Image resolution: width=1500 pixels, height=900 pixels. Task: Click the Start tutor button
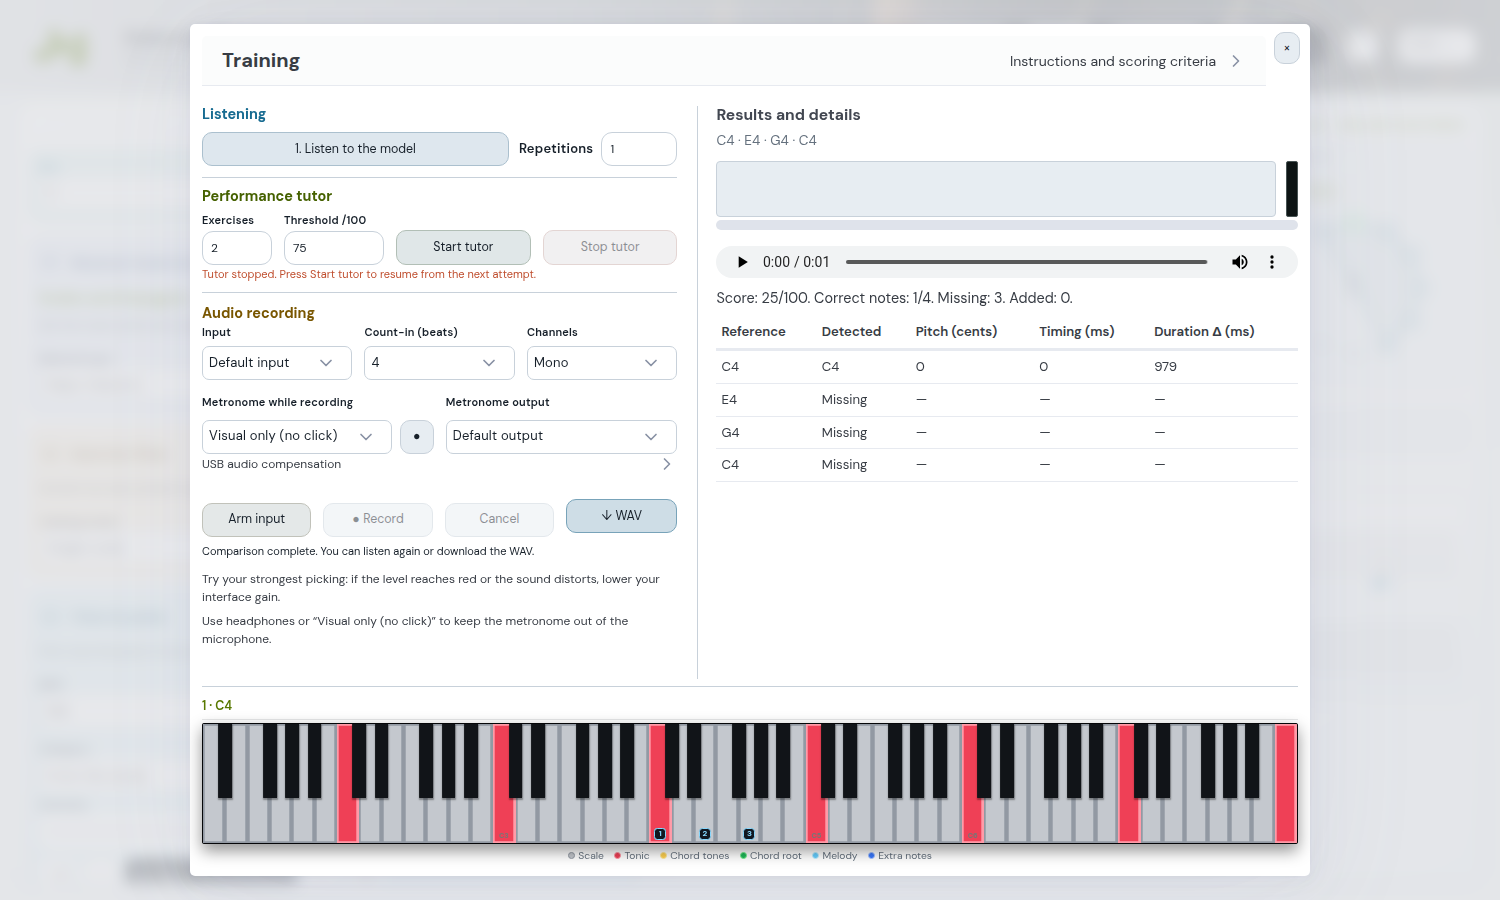pos(463,247)
